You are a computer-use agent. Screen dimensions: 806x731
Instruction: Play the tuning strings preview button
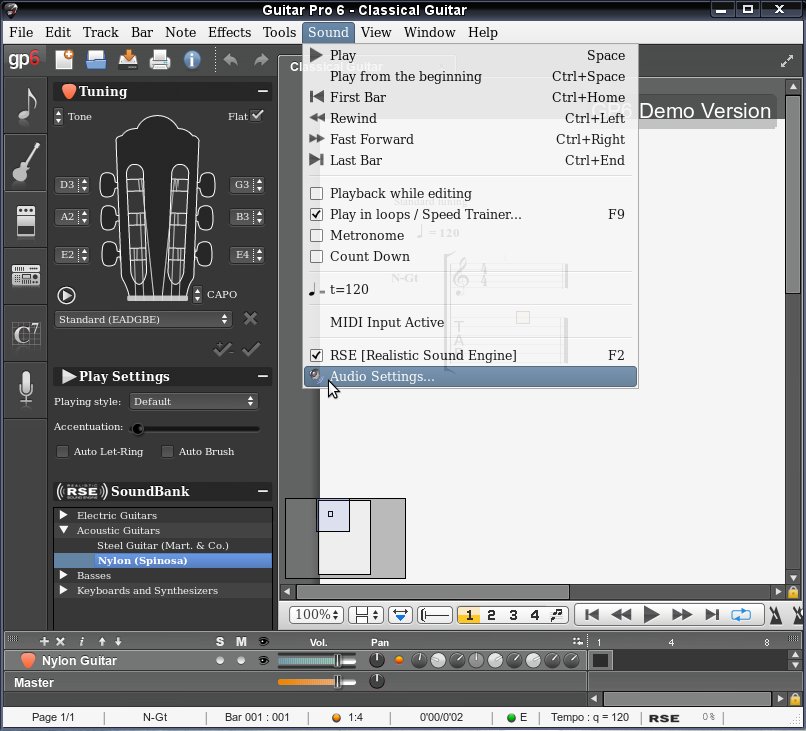tap(66, 295)
